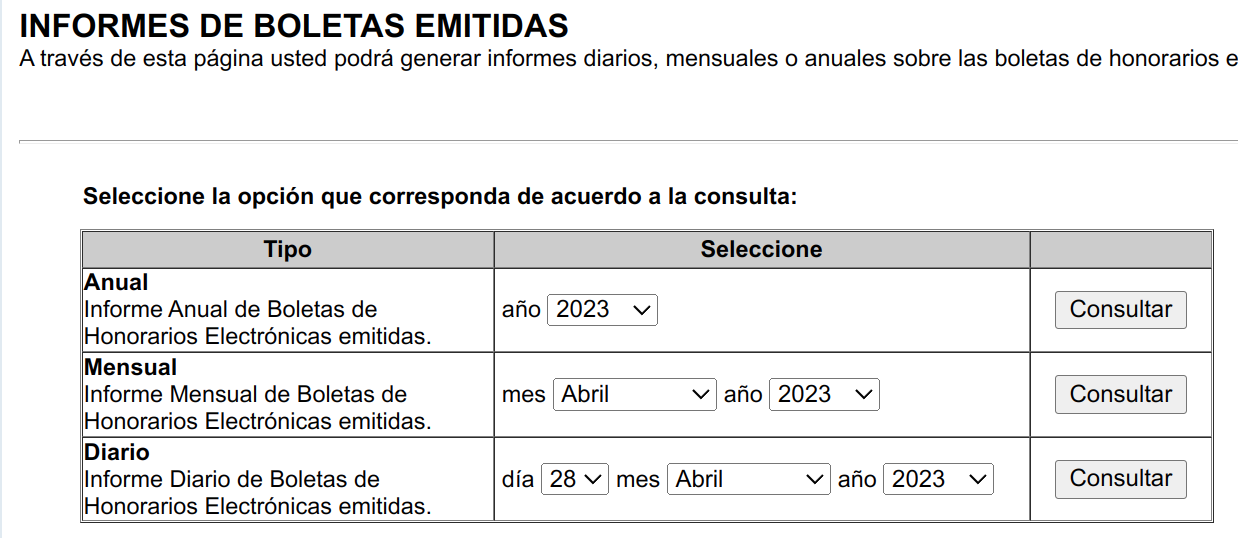Click the 'Seleccione la opción que corresponda' instruction
The image size is (1238, 538).
[x=440, y=196]
